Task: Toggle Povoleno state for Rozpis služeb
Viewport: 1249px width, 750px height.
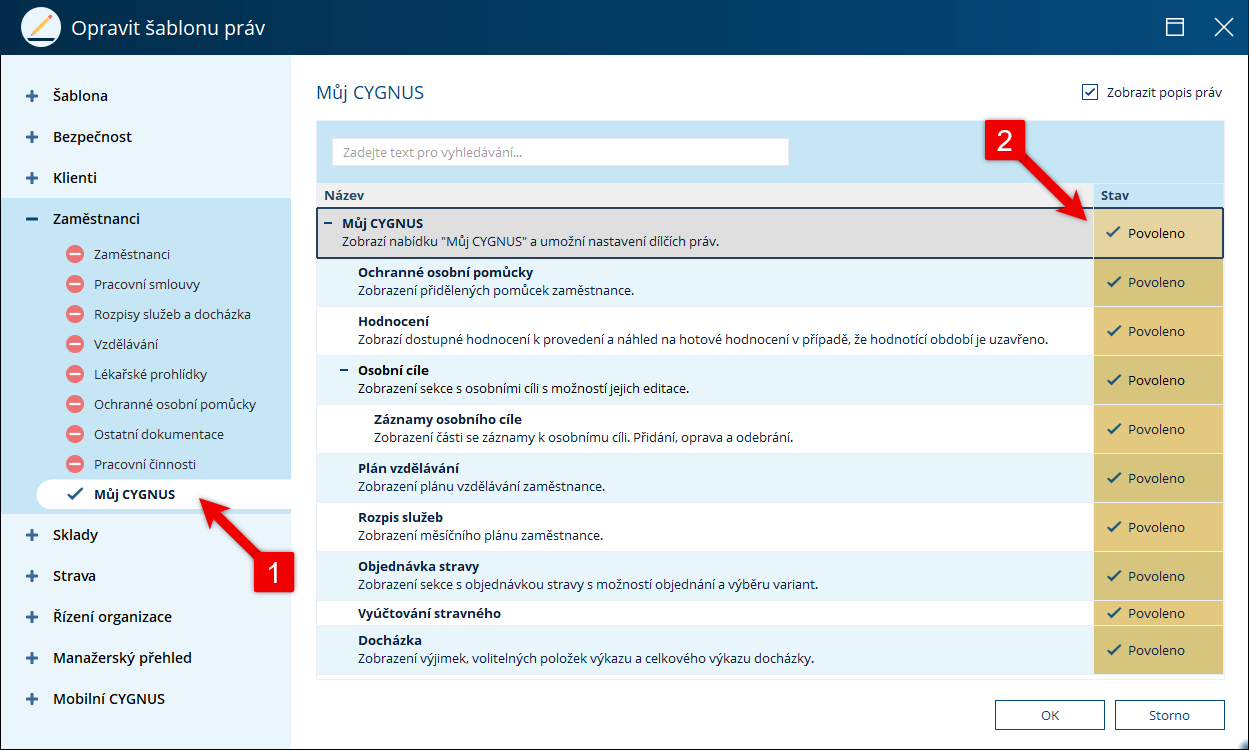Action: [1158, 527]
